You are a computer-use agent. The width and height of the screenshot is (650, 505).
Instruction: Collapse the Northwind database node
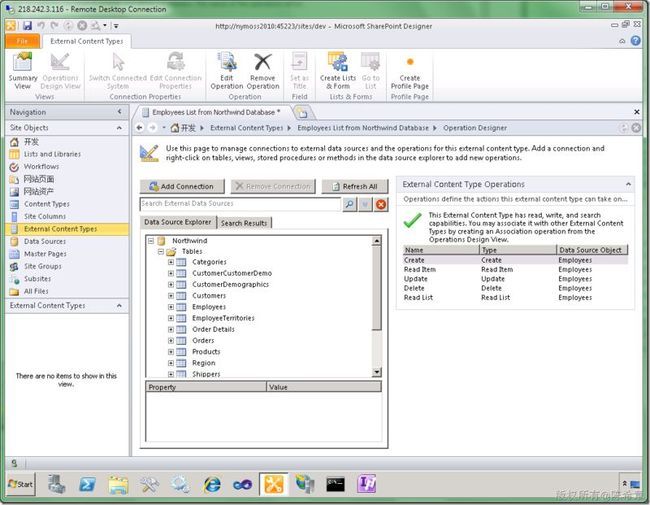pos(151,240)
